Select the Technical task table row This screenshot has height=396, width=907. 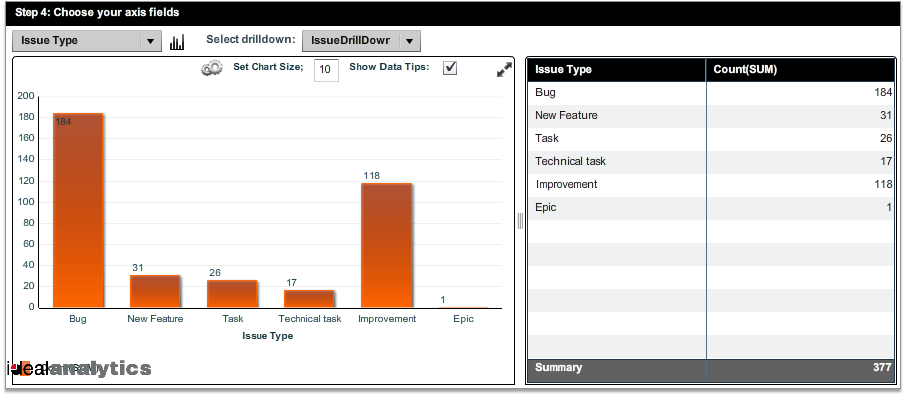(711, 162)
